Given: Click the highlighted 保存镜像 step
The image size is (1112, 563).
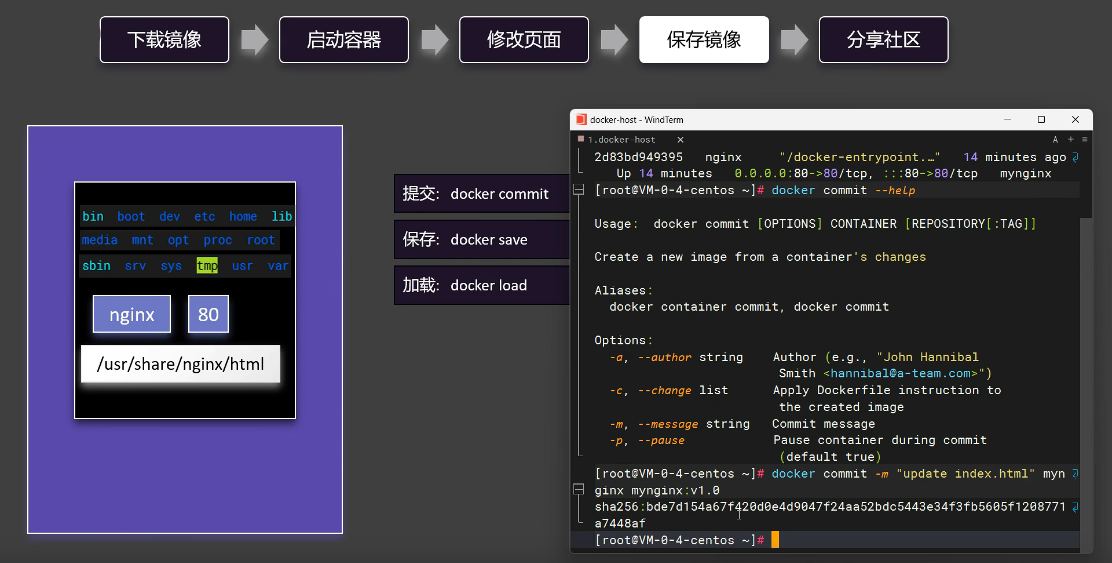Looking at the screenshot, I should pos(704,40).
